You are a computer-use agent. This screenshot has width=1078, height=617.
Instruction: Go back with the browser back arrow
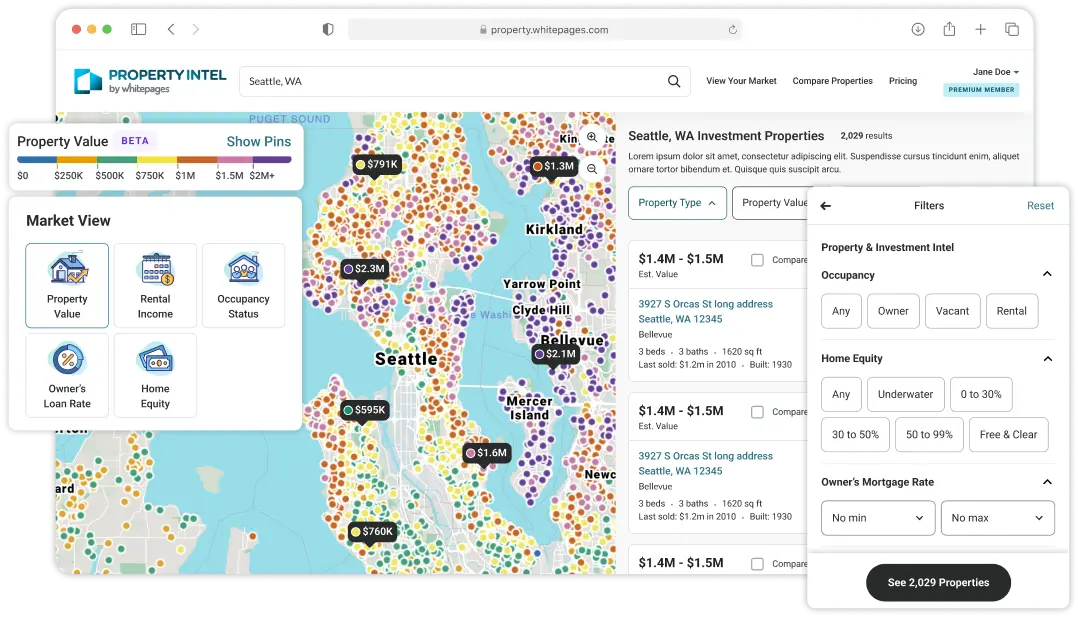(x=171, y=29)
